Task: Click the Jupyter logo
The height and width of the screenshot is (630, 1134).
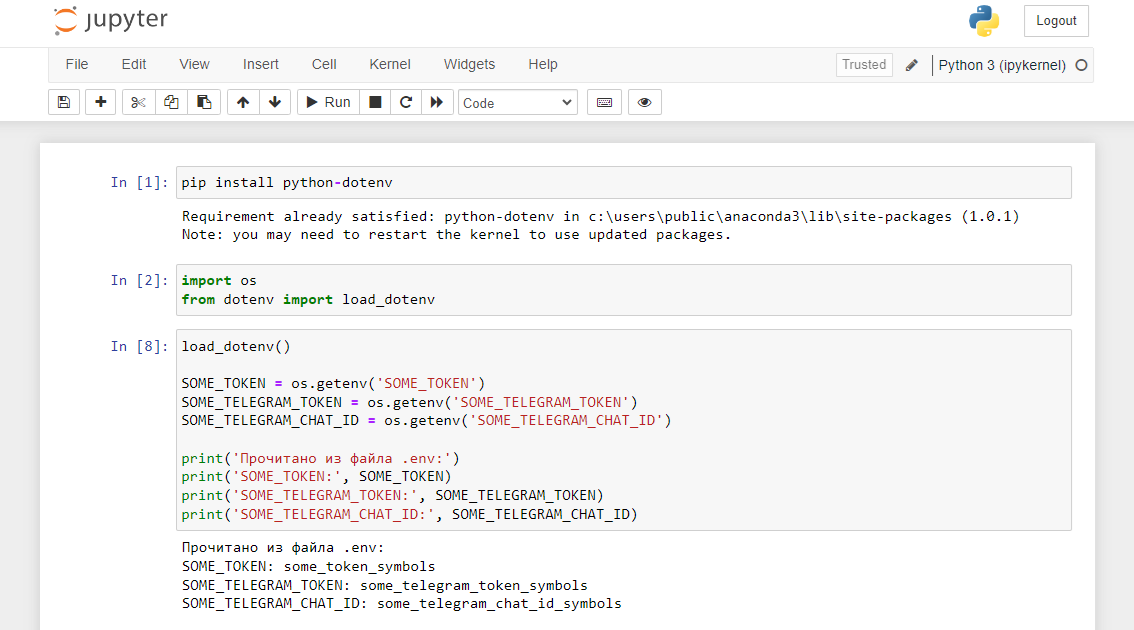Action: tap(111, 20)
